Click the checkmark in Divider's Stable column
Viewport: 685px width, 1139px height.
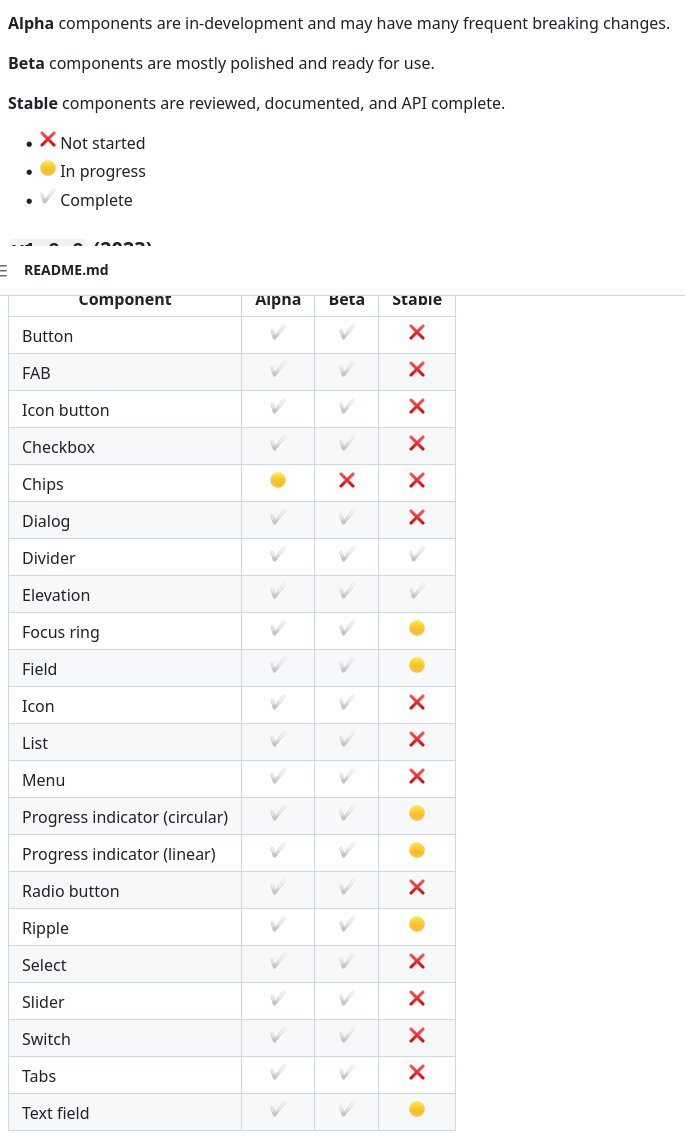[417, 554]
